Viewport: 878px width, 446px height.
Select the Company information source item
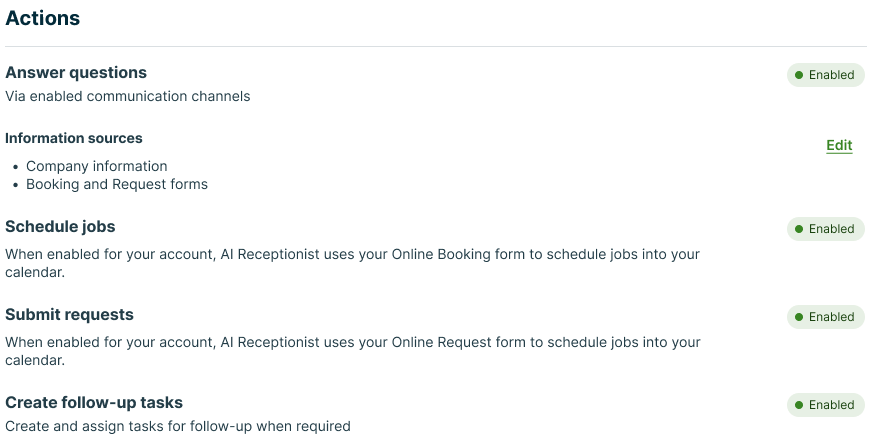click(x=97, y=166)
